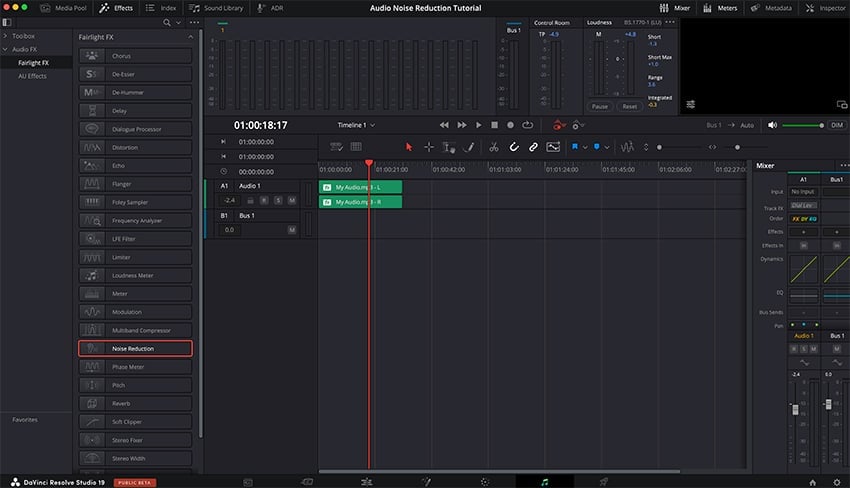Select the De-Esser effect
This screenshot has height=488, width=850.
click(x=136, y=74)
